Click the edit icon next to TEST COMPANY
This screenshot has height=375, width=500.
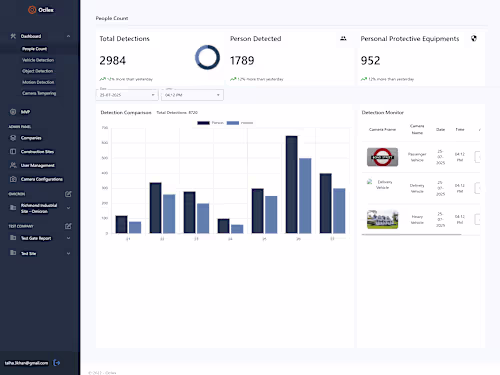pyautogui.click(x=68, y=226)
